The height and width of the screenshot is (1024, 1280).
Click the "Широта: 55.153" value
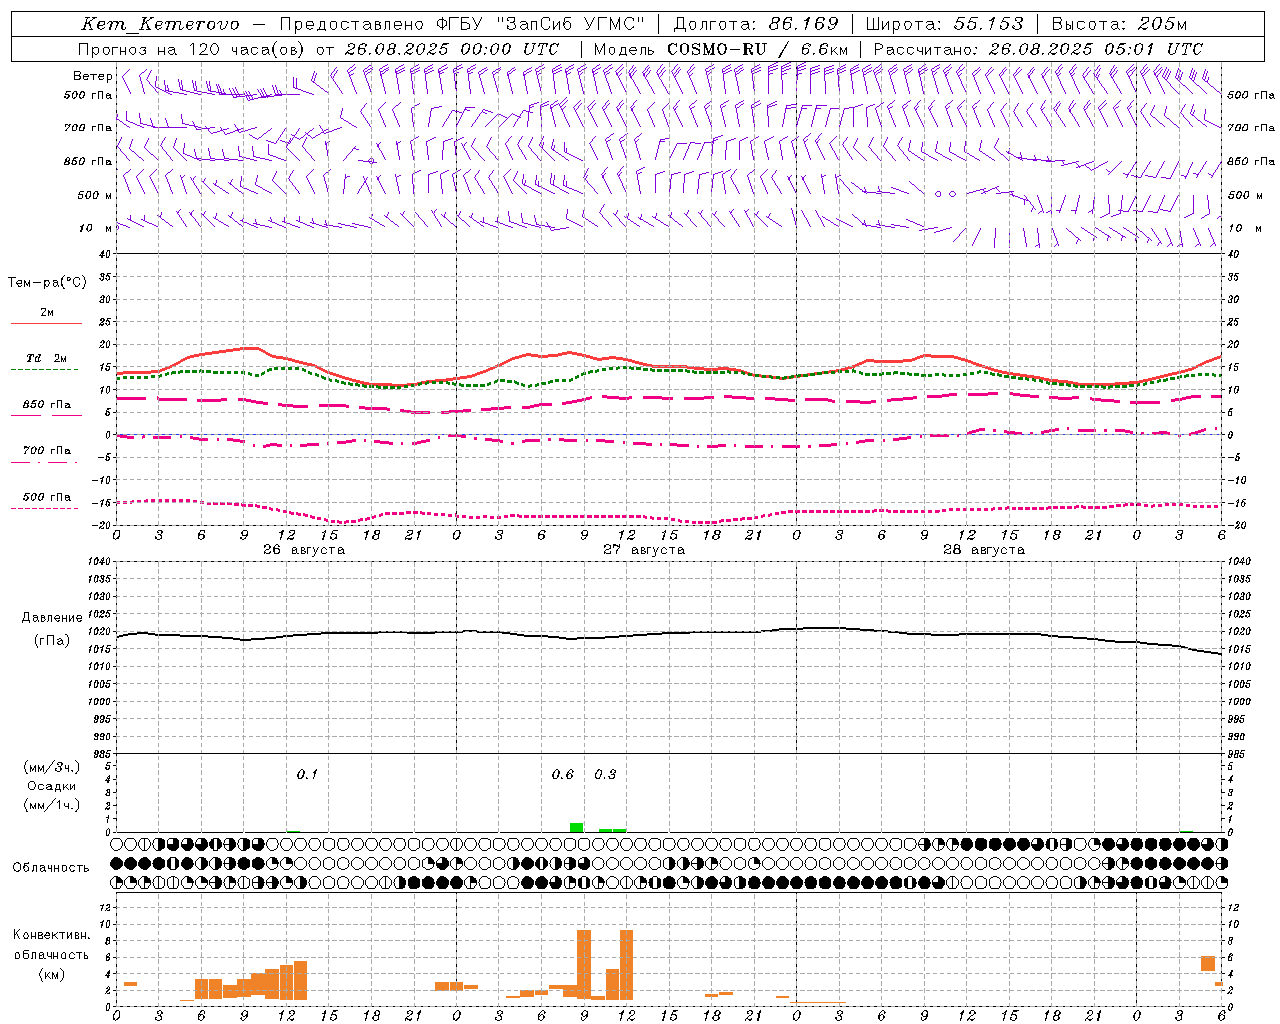944,24
